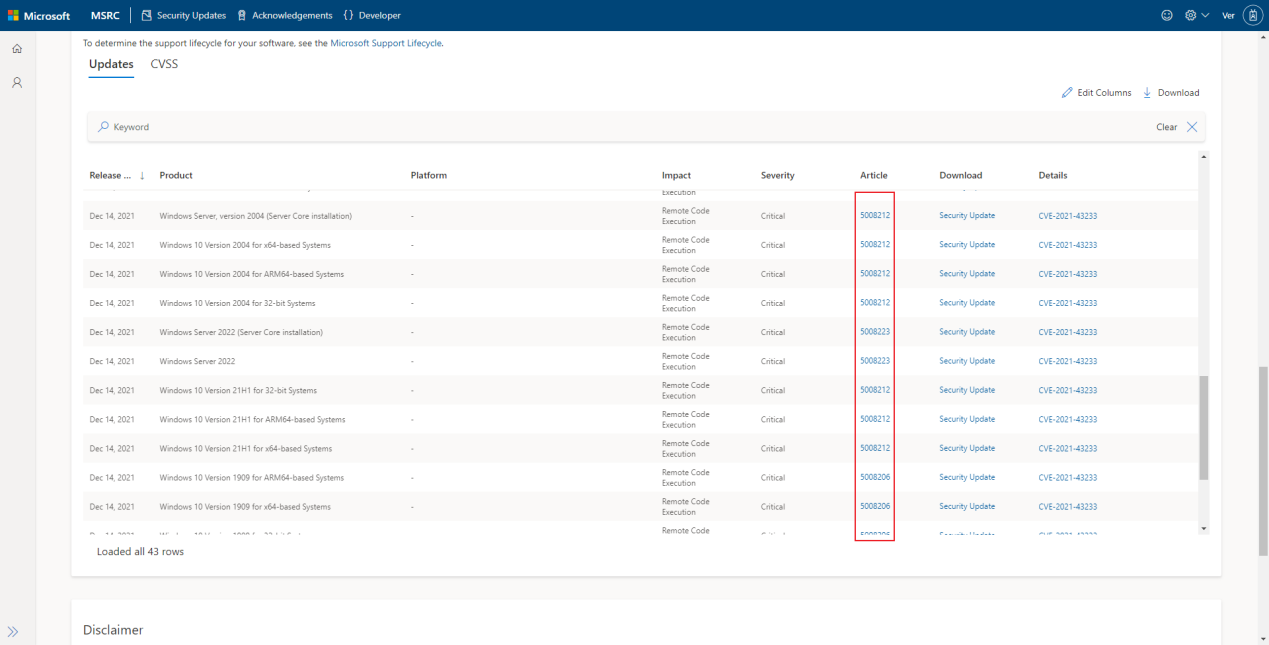Open CVE-2021-43233 for Windows 10 21H1 x64
Viewport: 1269px width, 645px height.
pos(1068,448)
